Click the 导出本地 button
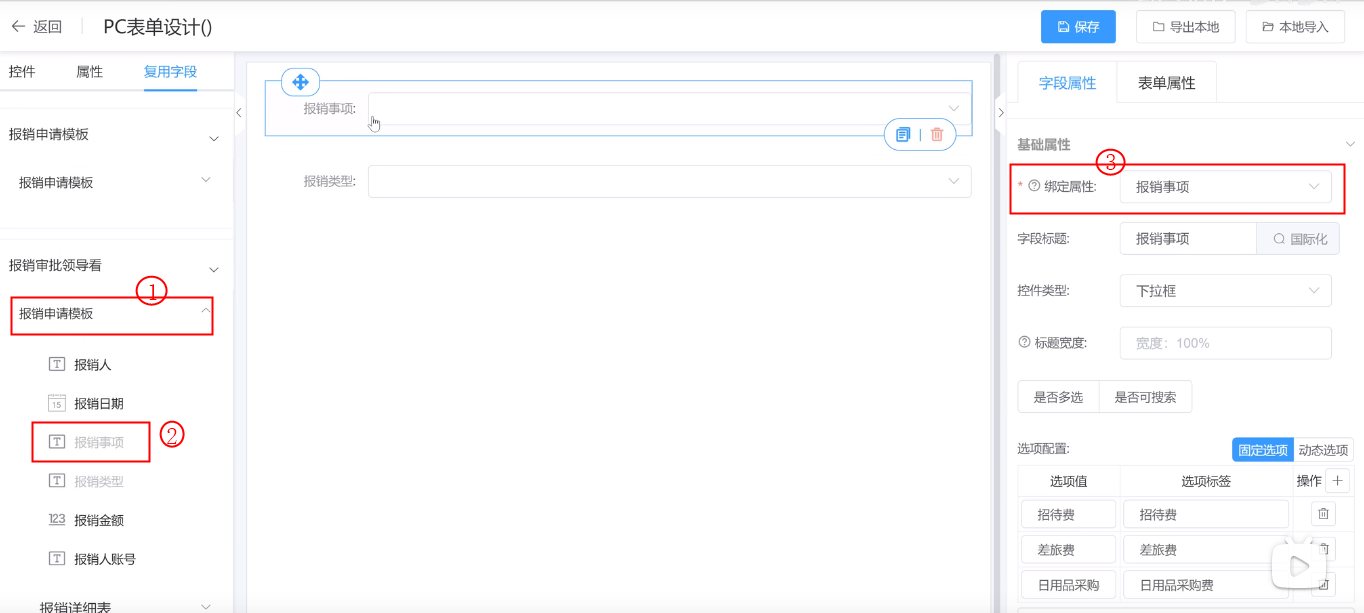Image resolution: width=1364 pixels, height=613 pixels. 1186,27
